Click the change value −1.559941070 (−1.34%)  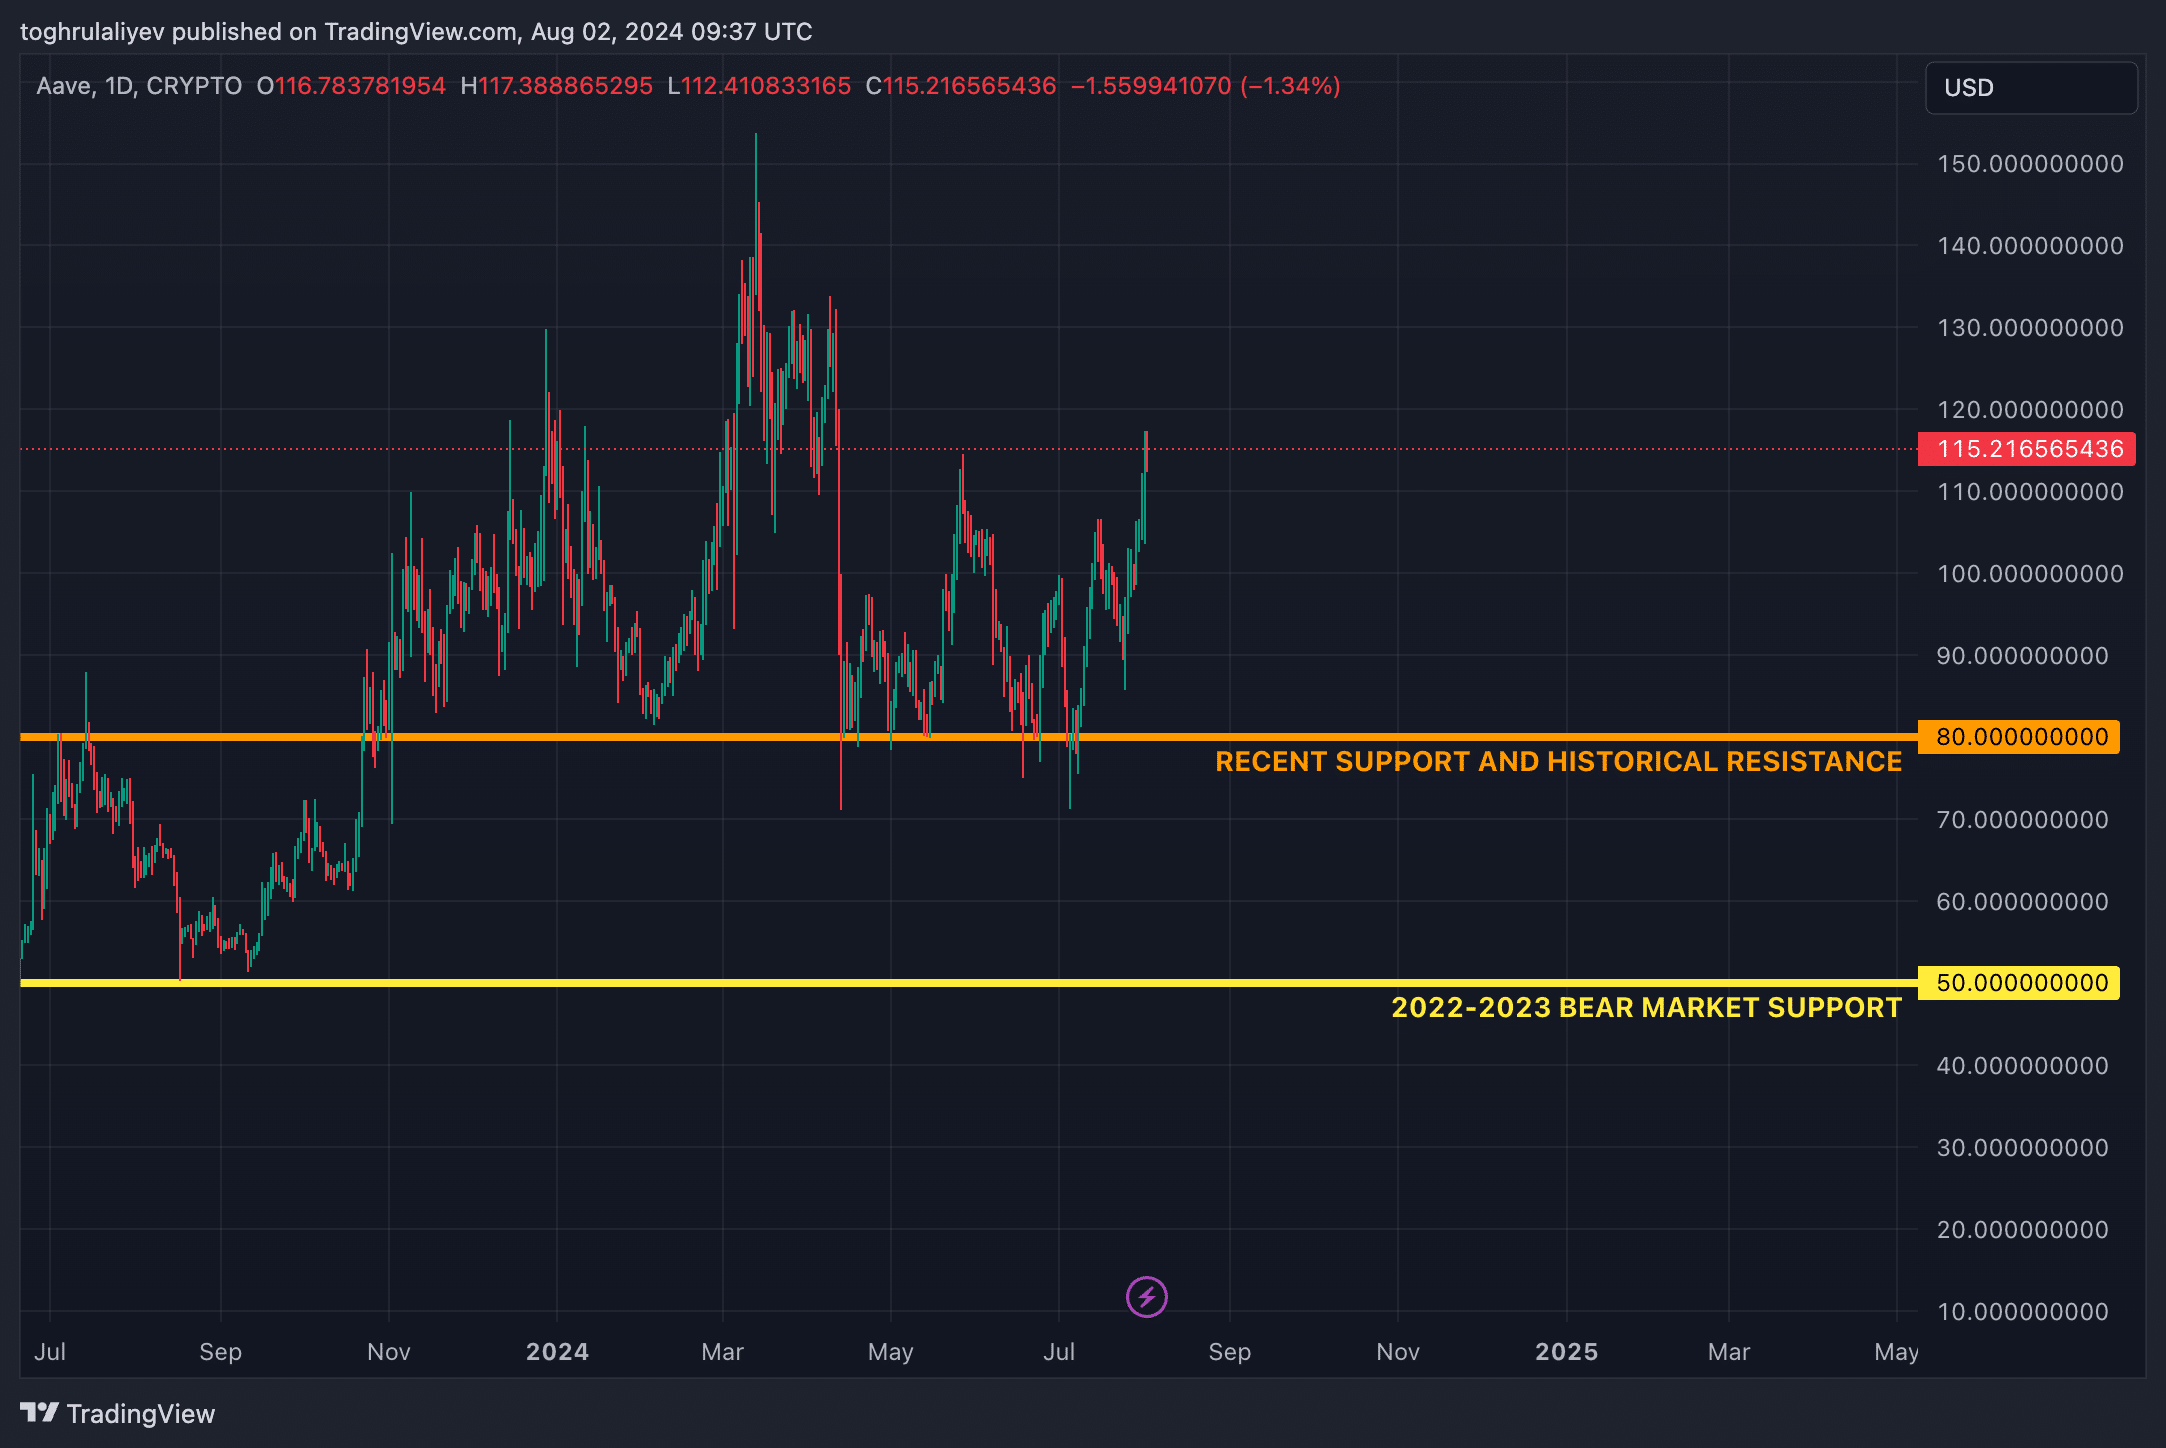(x=1205, y=86)
